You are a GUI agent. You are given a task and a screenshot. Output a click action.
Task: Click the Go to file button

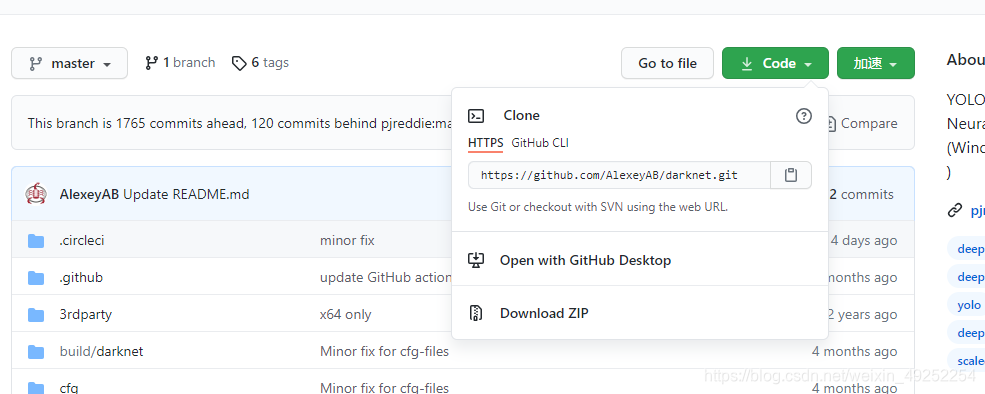point(667,63)
